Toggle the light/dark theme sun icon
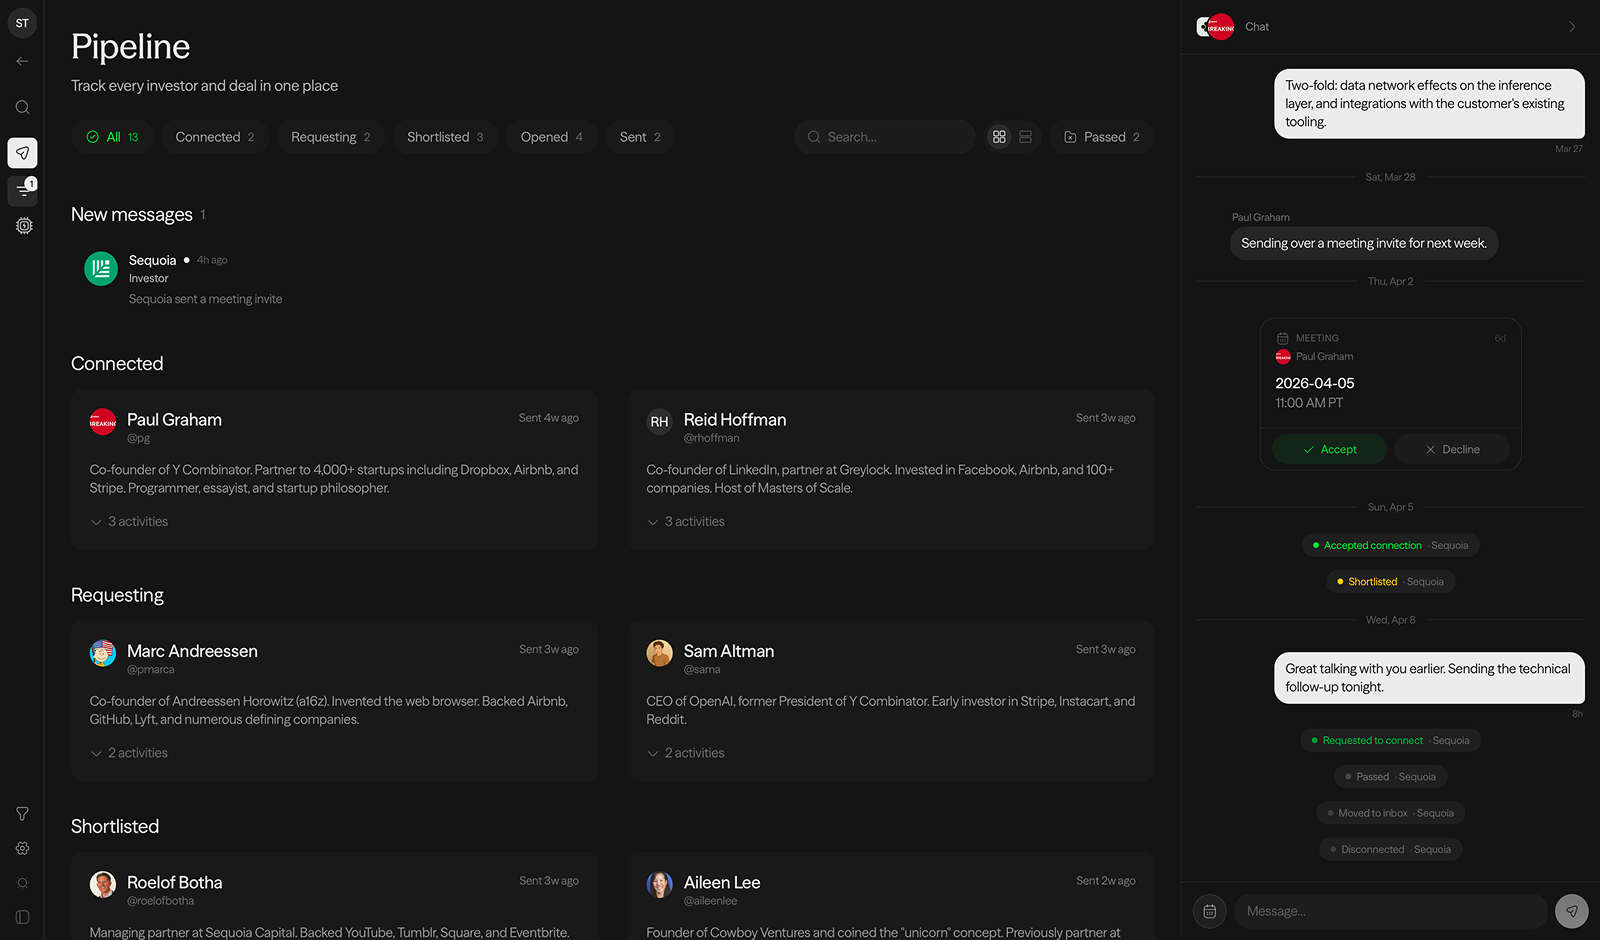This screenshot has width=1600, height=940. point(22,883)
